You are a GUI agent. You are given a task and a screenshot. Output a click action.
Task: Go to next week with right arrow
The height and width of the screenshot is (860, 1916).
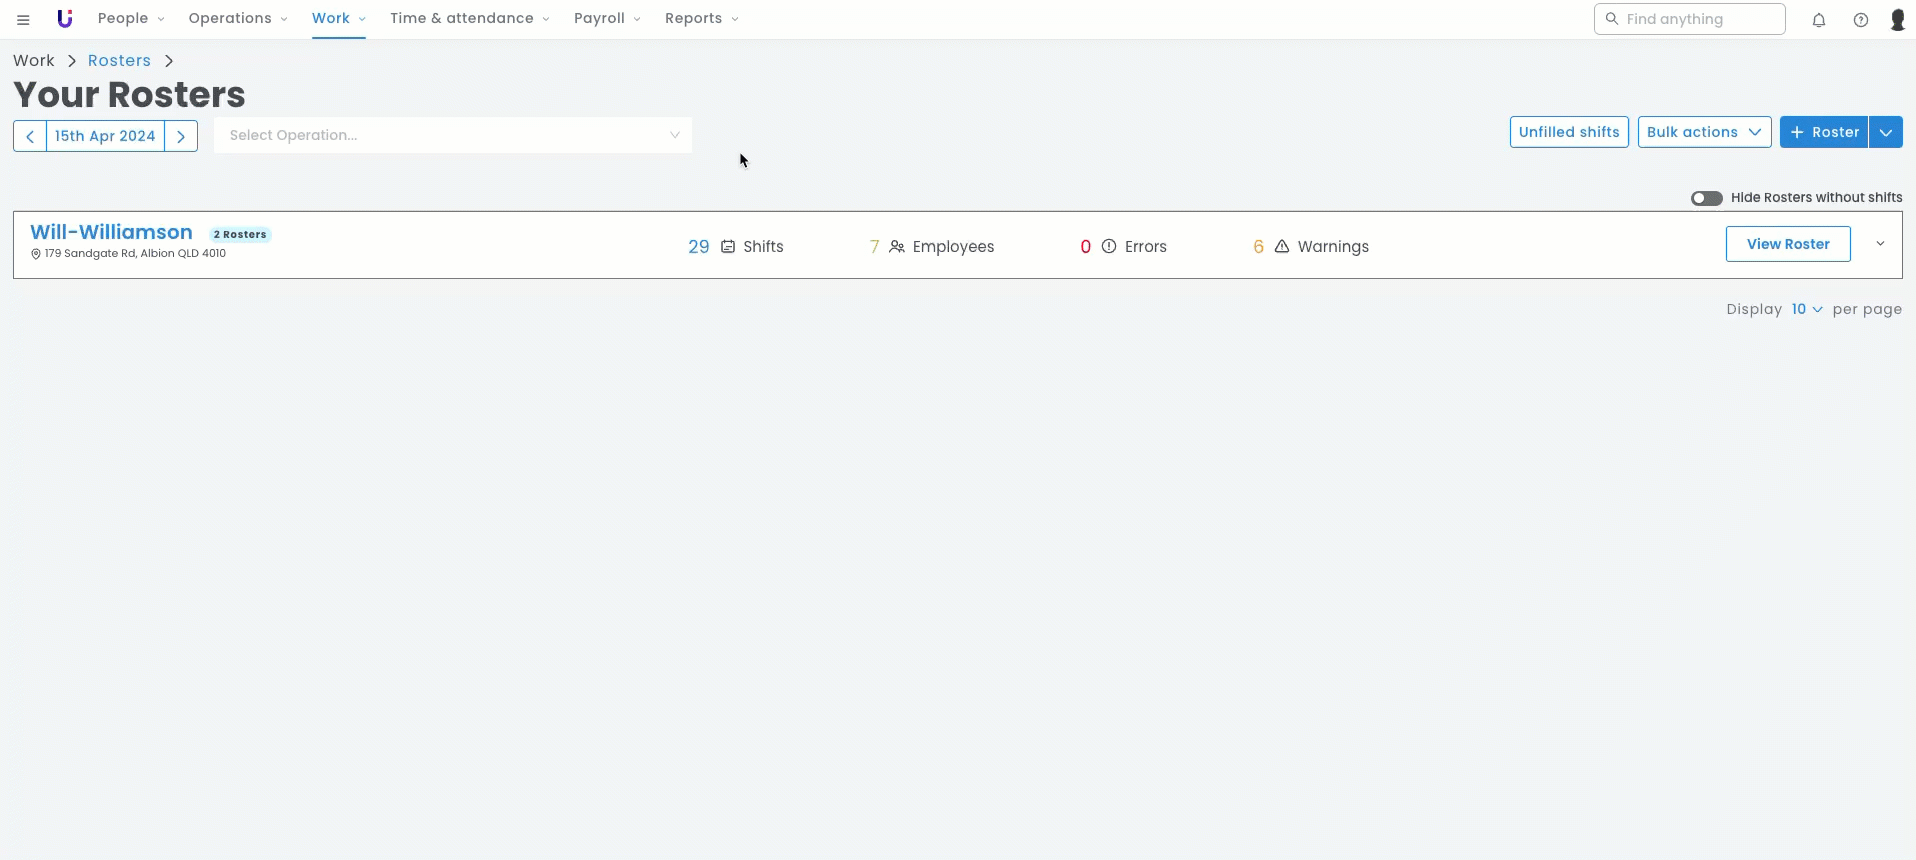(181, 136)
